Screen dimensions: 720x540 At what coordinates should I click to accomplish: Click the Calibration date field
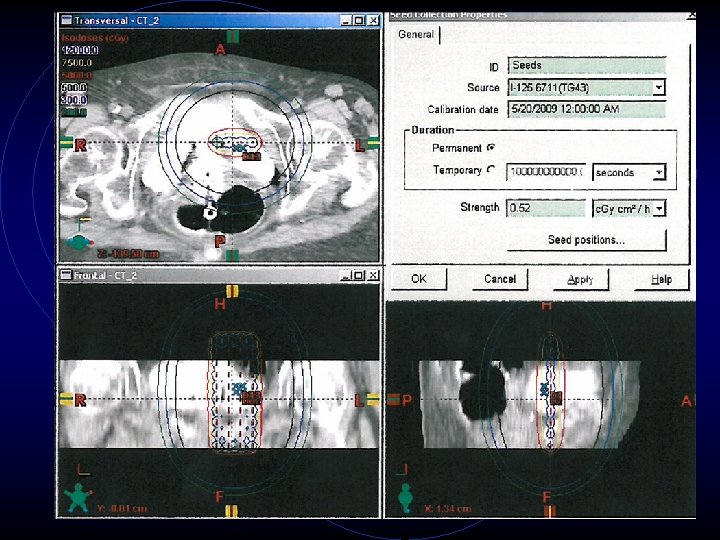click(x=586, y=109)
